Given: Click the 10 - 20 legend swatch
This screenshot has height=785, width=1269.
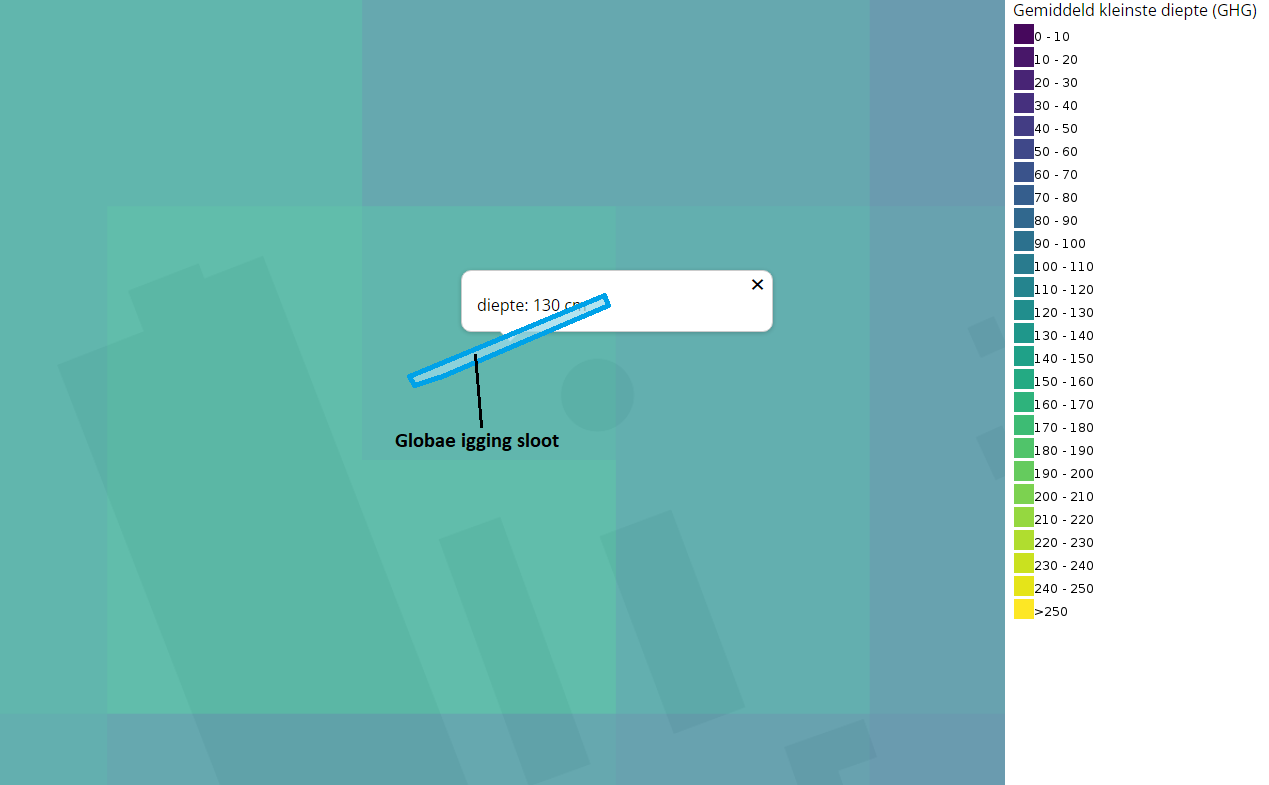Looking at the screenshot, I should point(1024,57).
